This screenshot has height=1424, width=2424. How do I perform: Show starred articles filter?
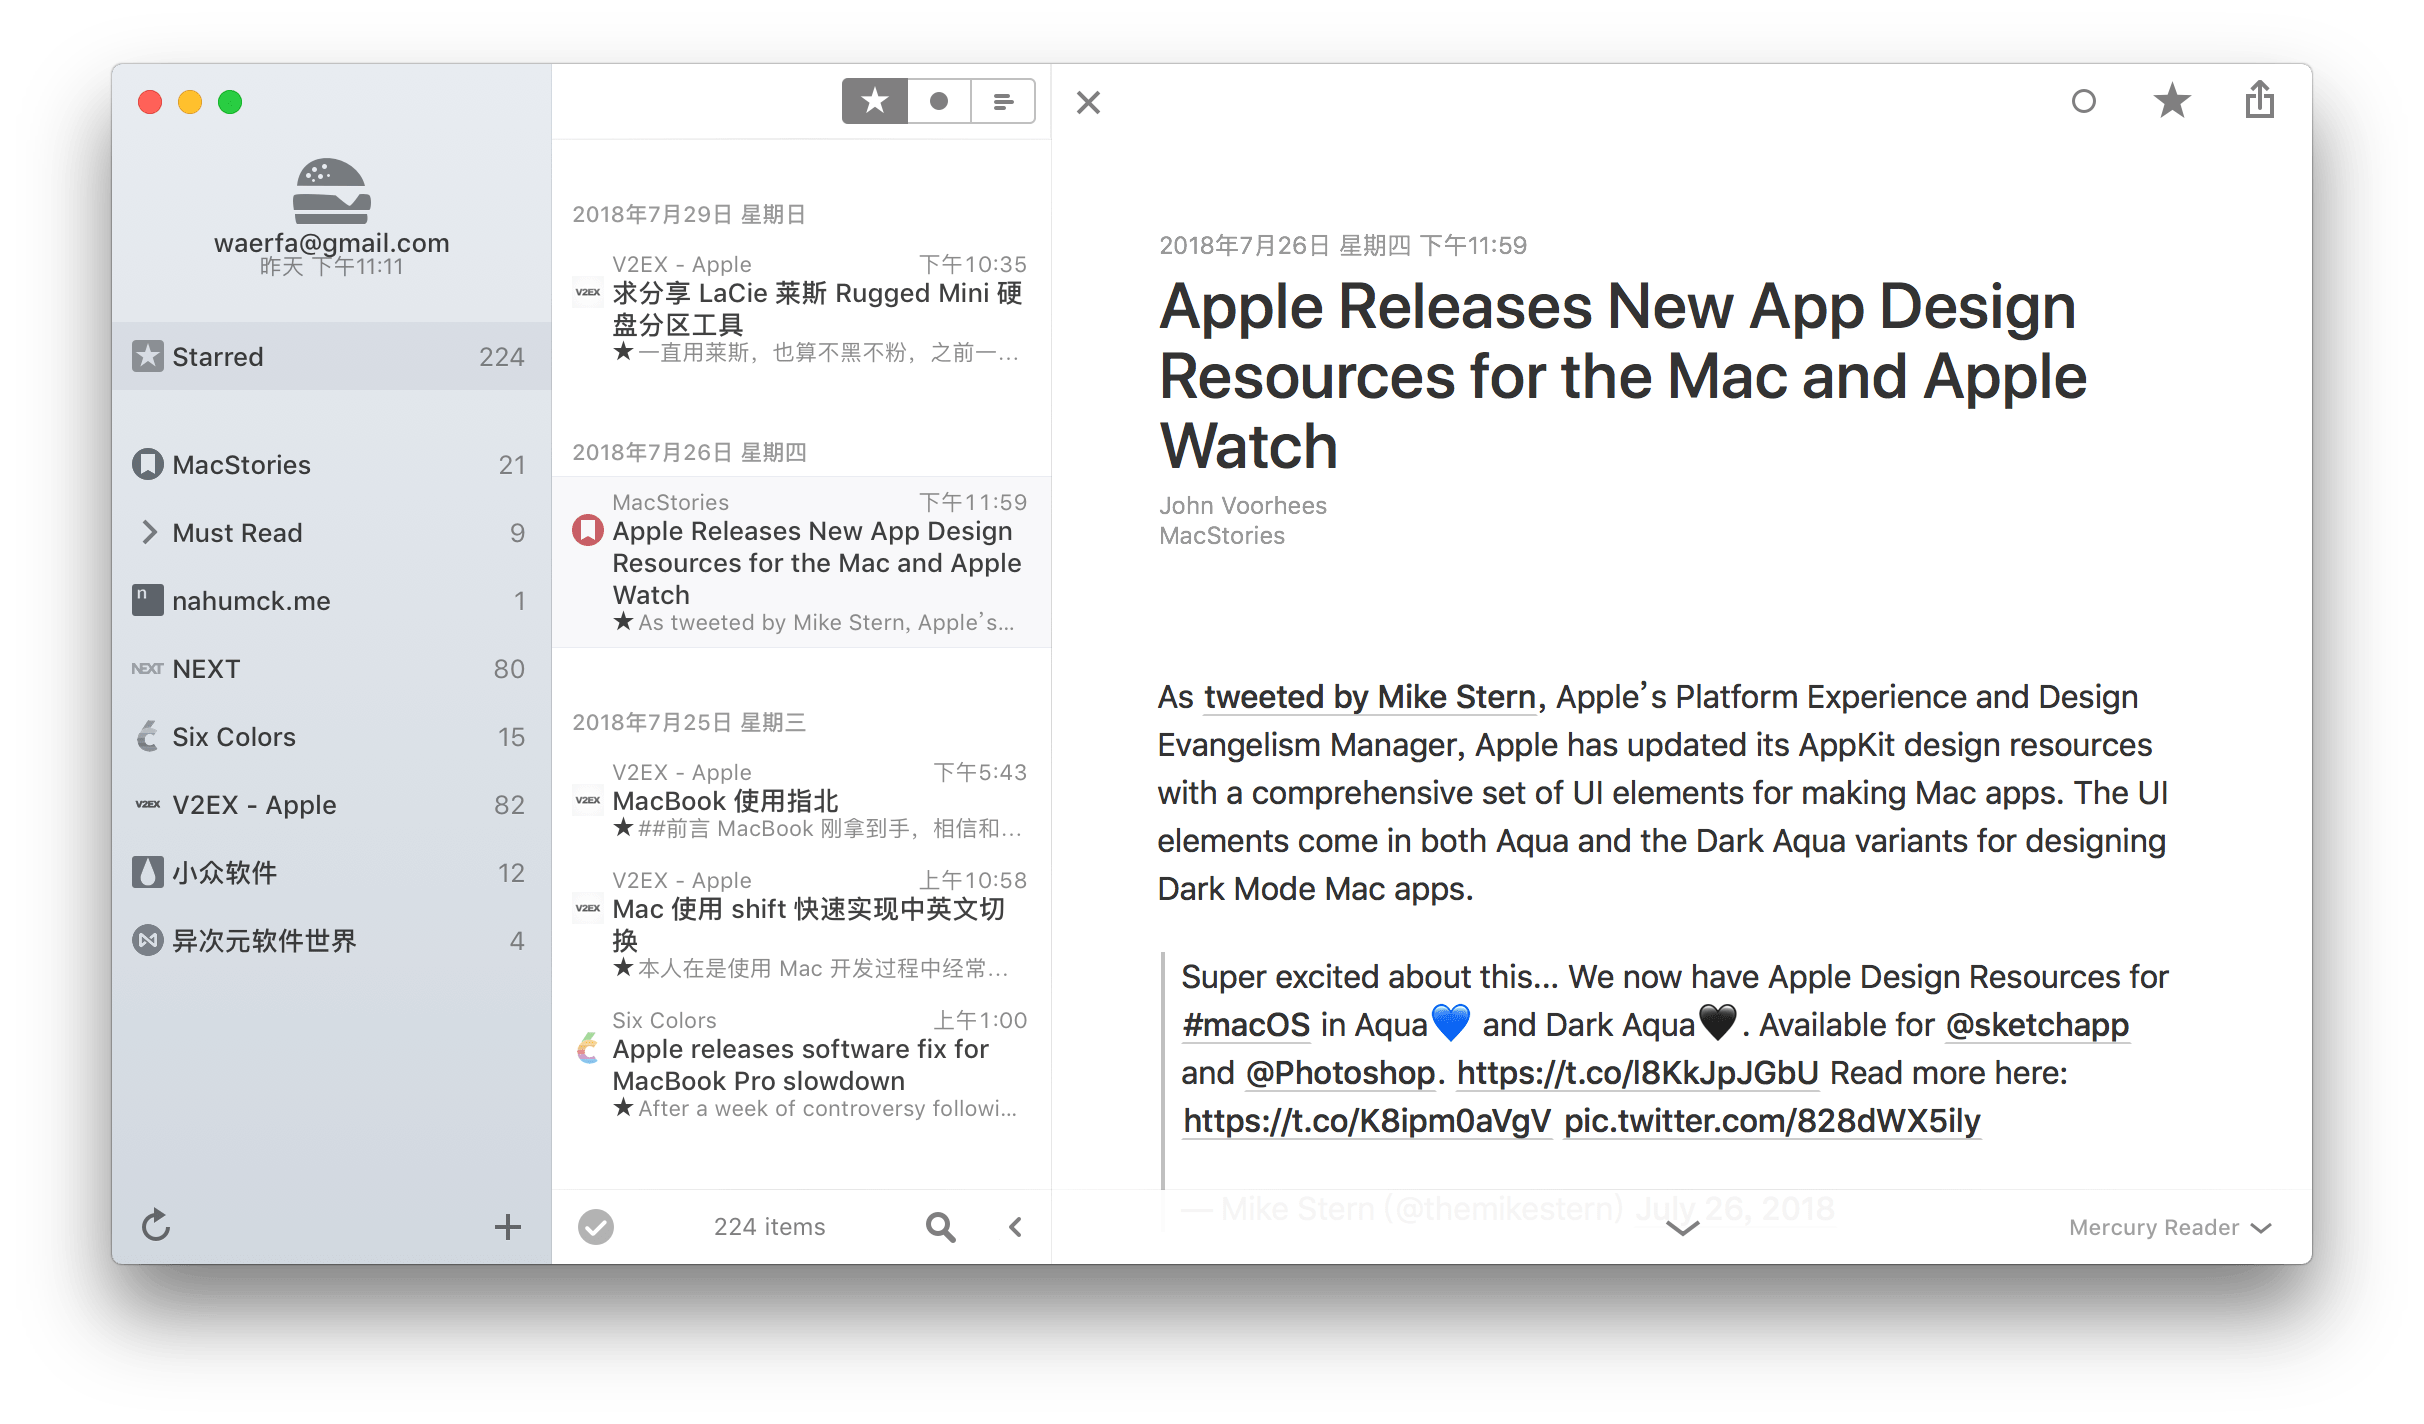[x=875, y=101]
